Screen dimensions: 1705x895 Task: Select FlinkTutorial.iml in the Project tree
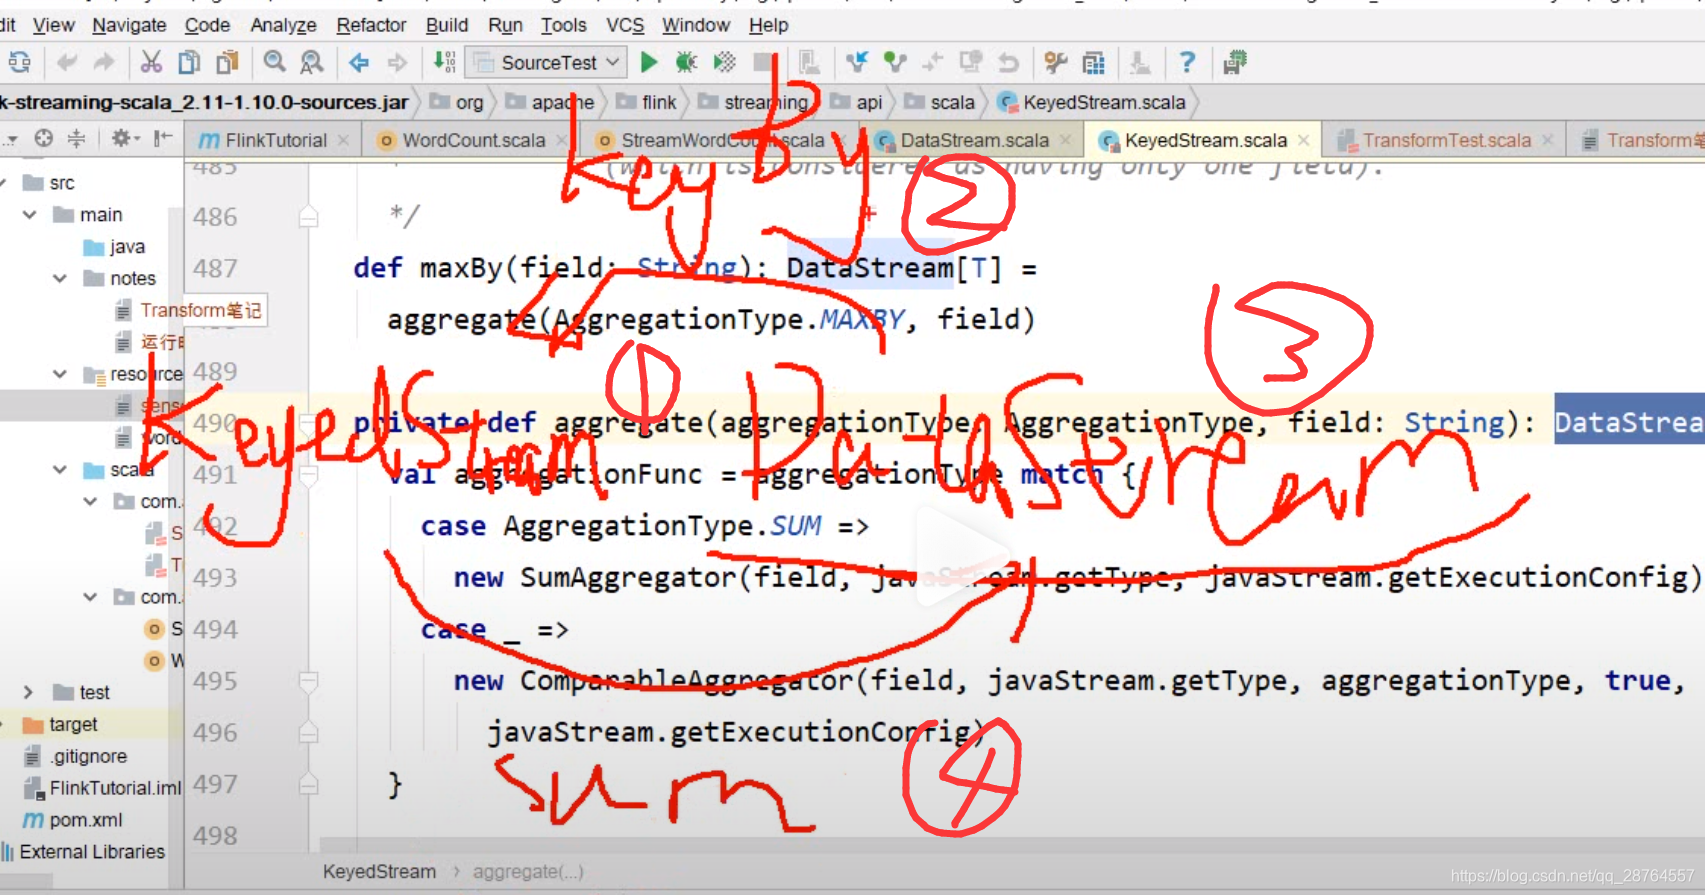[x=115, y=788]
